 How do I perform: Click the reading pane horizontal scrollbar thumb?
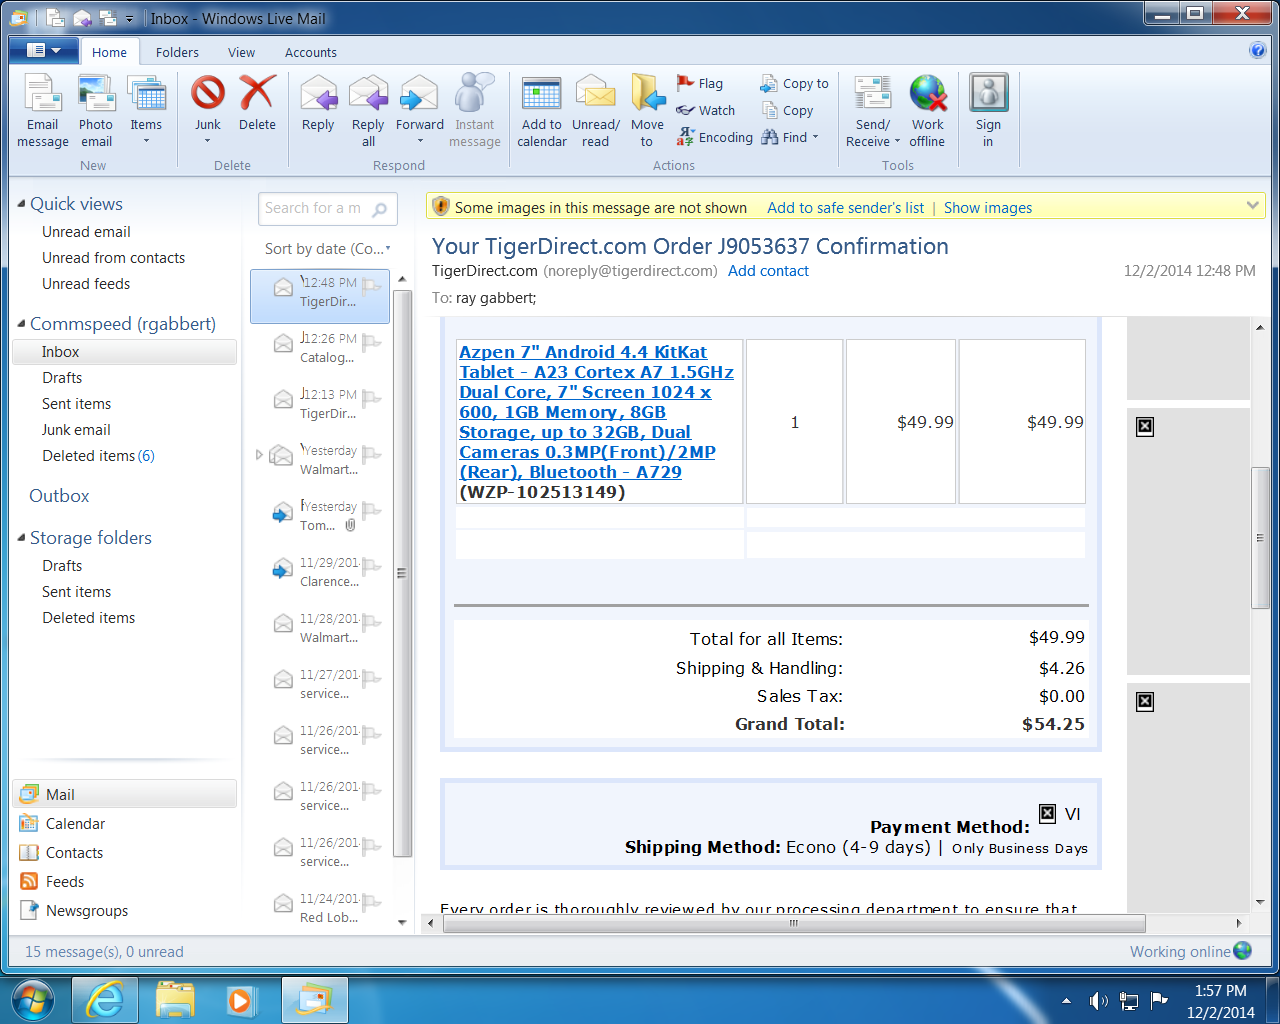[x=794, y=923]
